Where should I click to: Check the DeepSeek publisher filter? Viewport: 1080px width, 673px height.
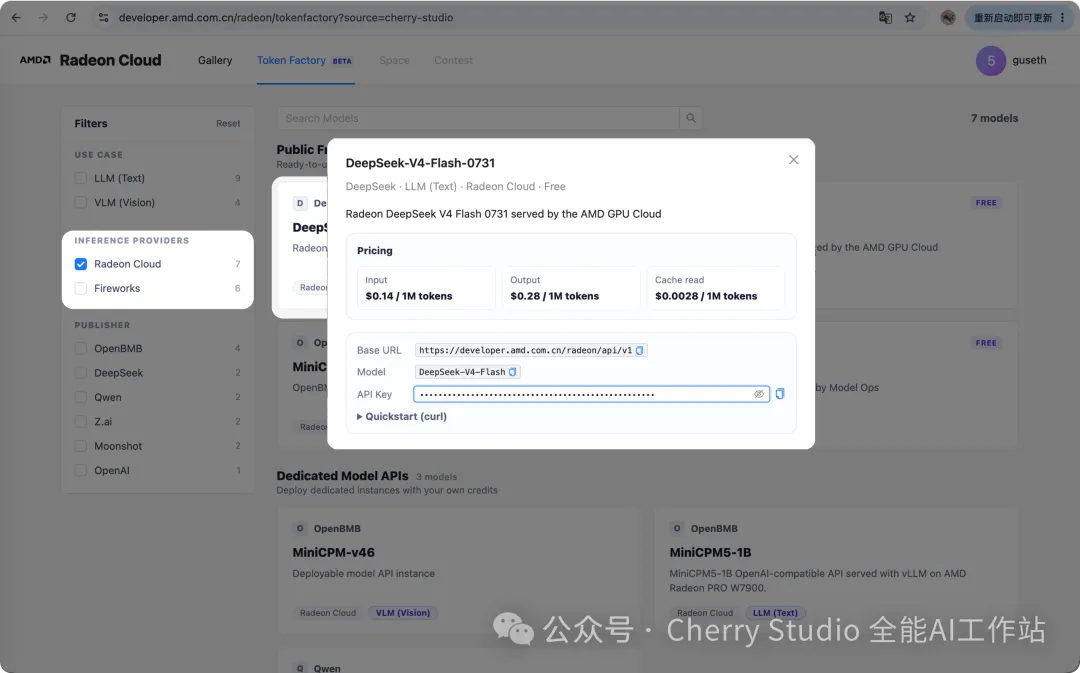(81, 373)
